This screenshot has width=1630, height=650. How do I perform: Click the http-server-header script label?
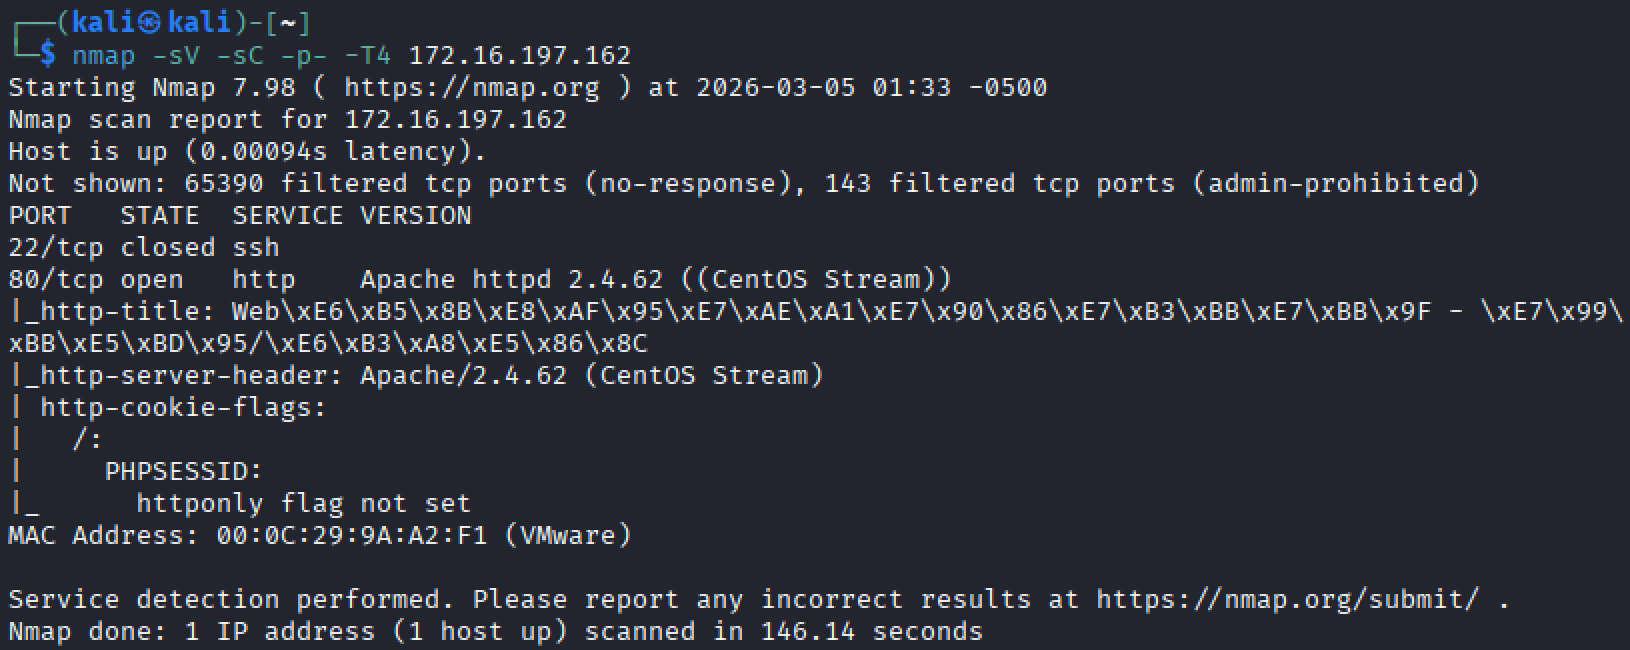click(184, 375)
